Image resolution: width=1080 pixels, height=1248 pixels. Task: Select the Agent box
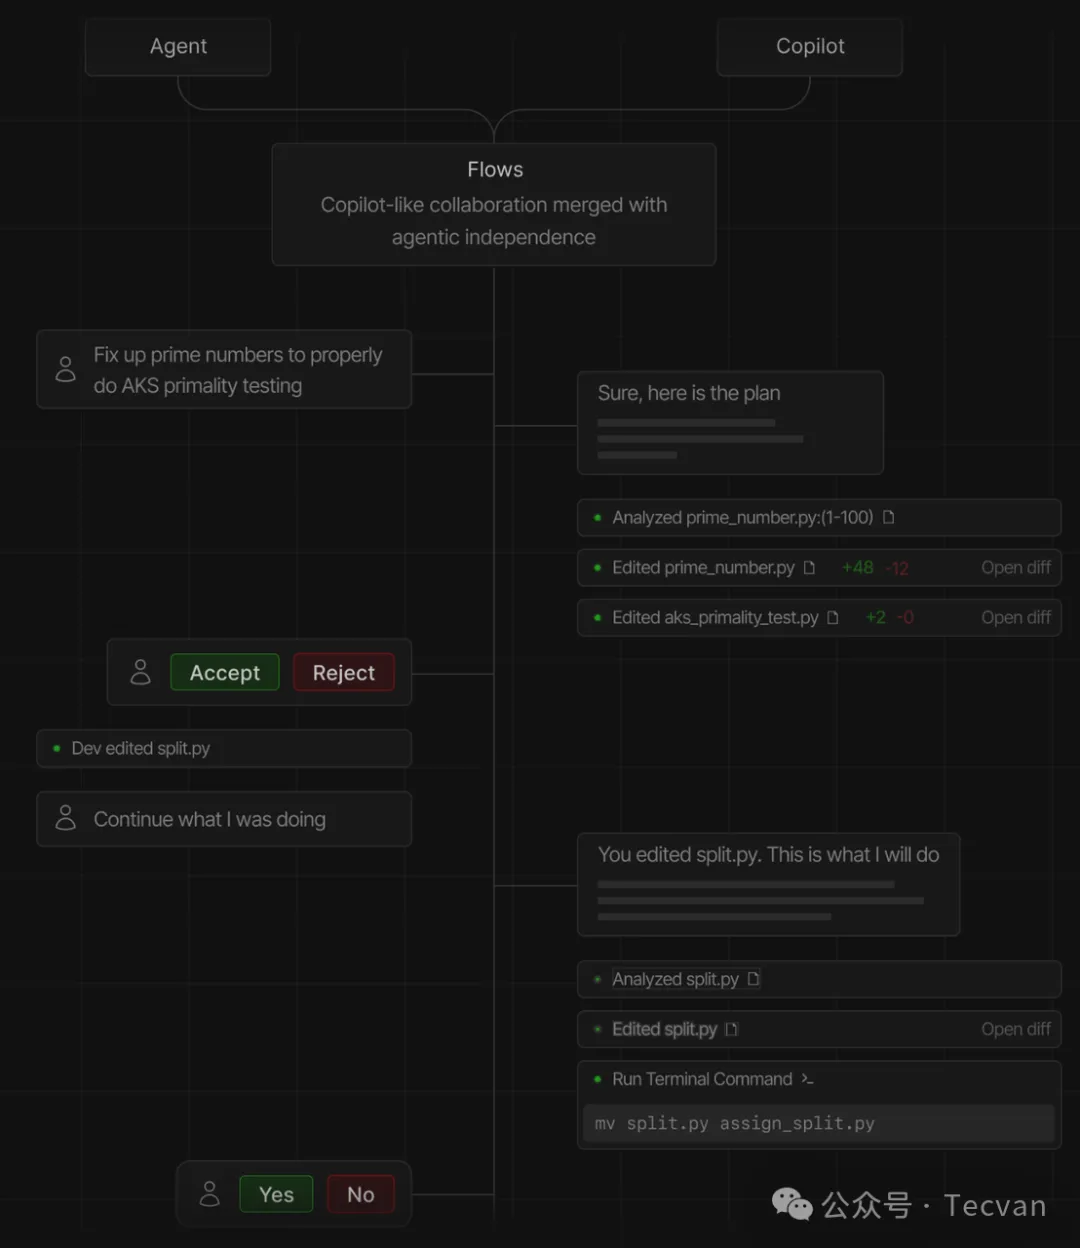click(178, 46)
